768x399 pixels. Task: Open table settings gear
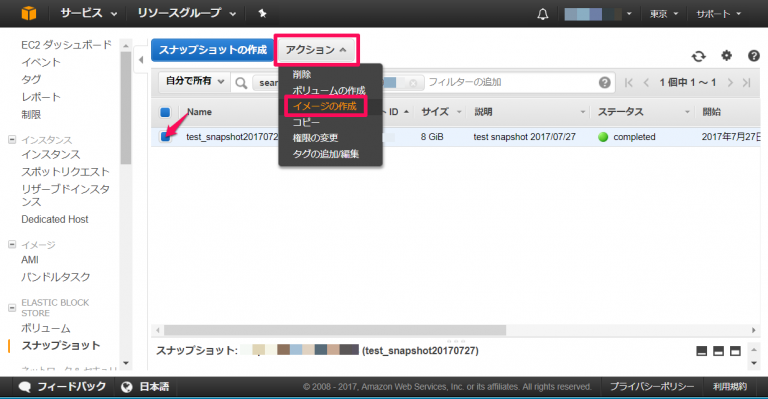tap(726, 56)
